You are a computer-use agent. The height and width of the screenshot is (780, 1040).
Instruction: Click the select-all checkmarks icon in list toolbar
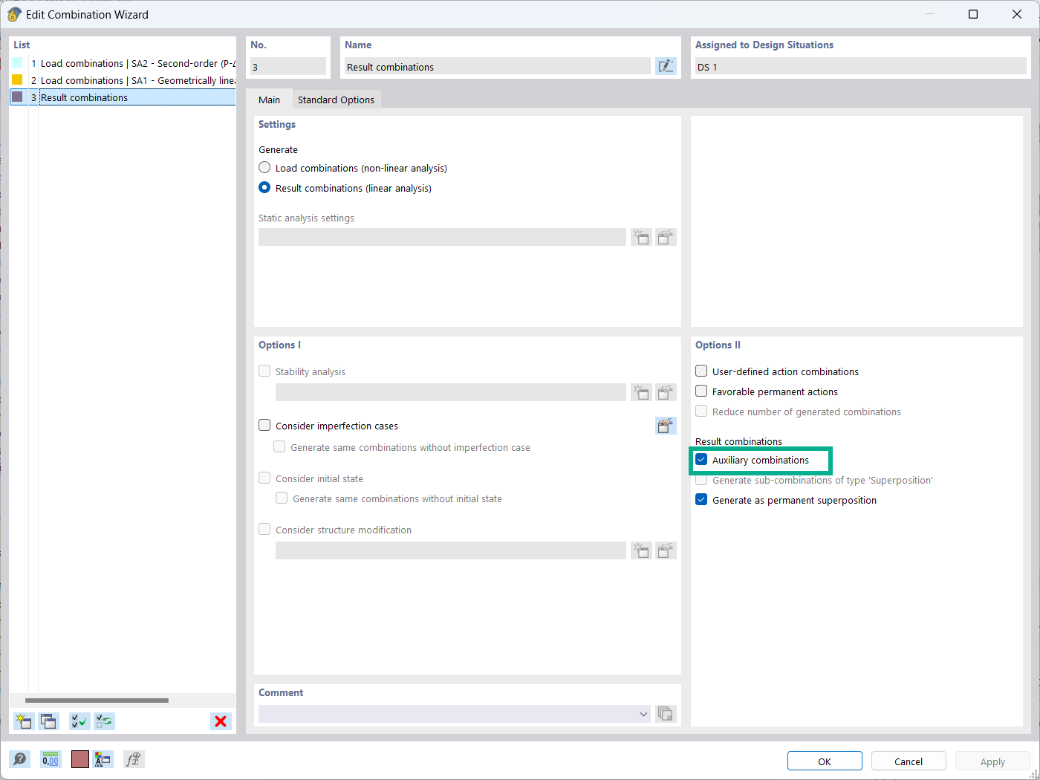80,721
